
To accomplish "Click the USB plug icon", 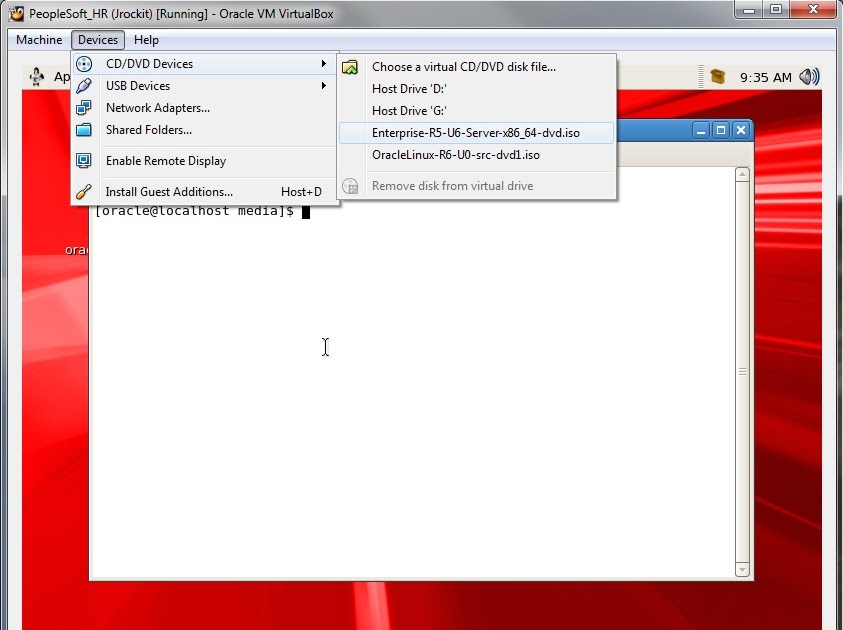I will click(84, 86).
